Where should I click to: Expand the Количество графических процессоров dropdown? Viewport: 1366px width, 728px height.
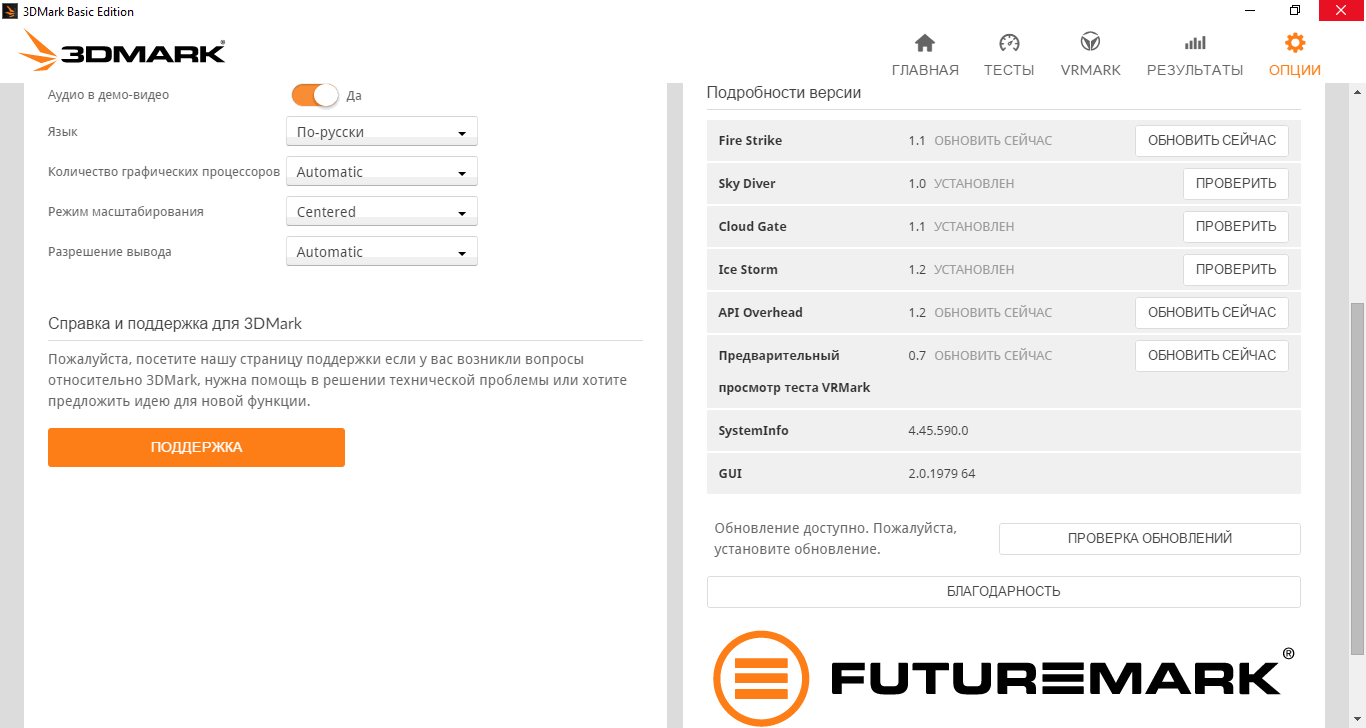pyautogui.click(x=382, y=172)
